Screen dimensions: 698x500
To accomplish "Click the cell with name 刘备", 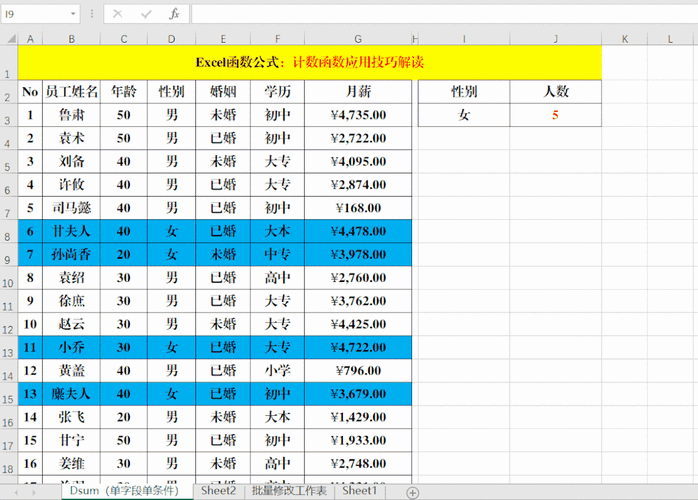I will [72, 161].
